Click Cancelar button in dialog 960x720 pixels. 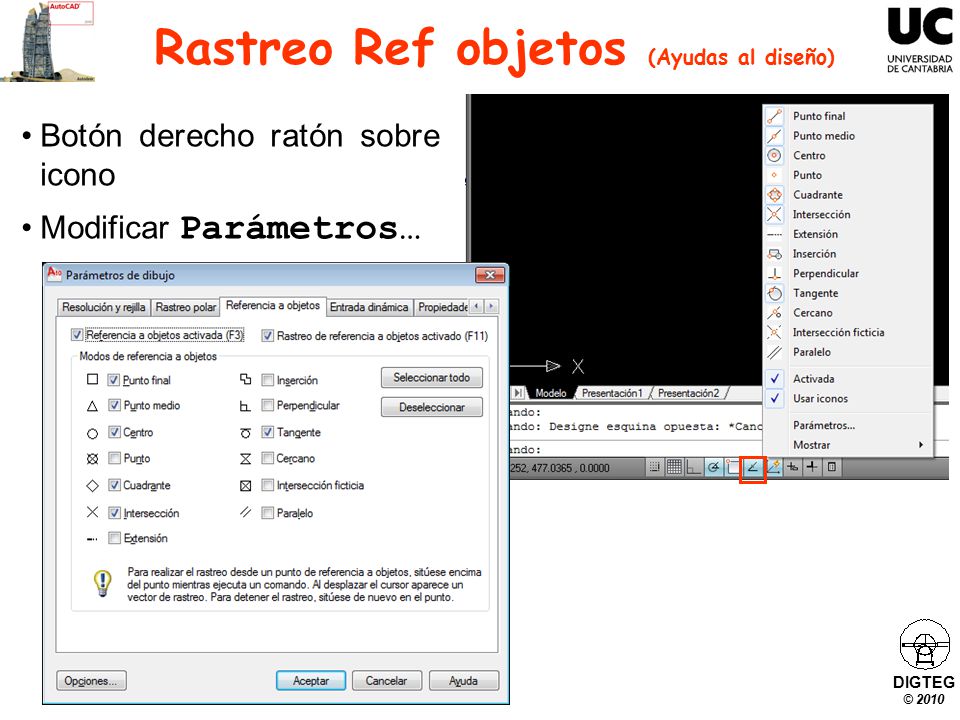point(386,681)
